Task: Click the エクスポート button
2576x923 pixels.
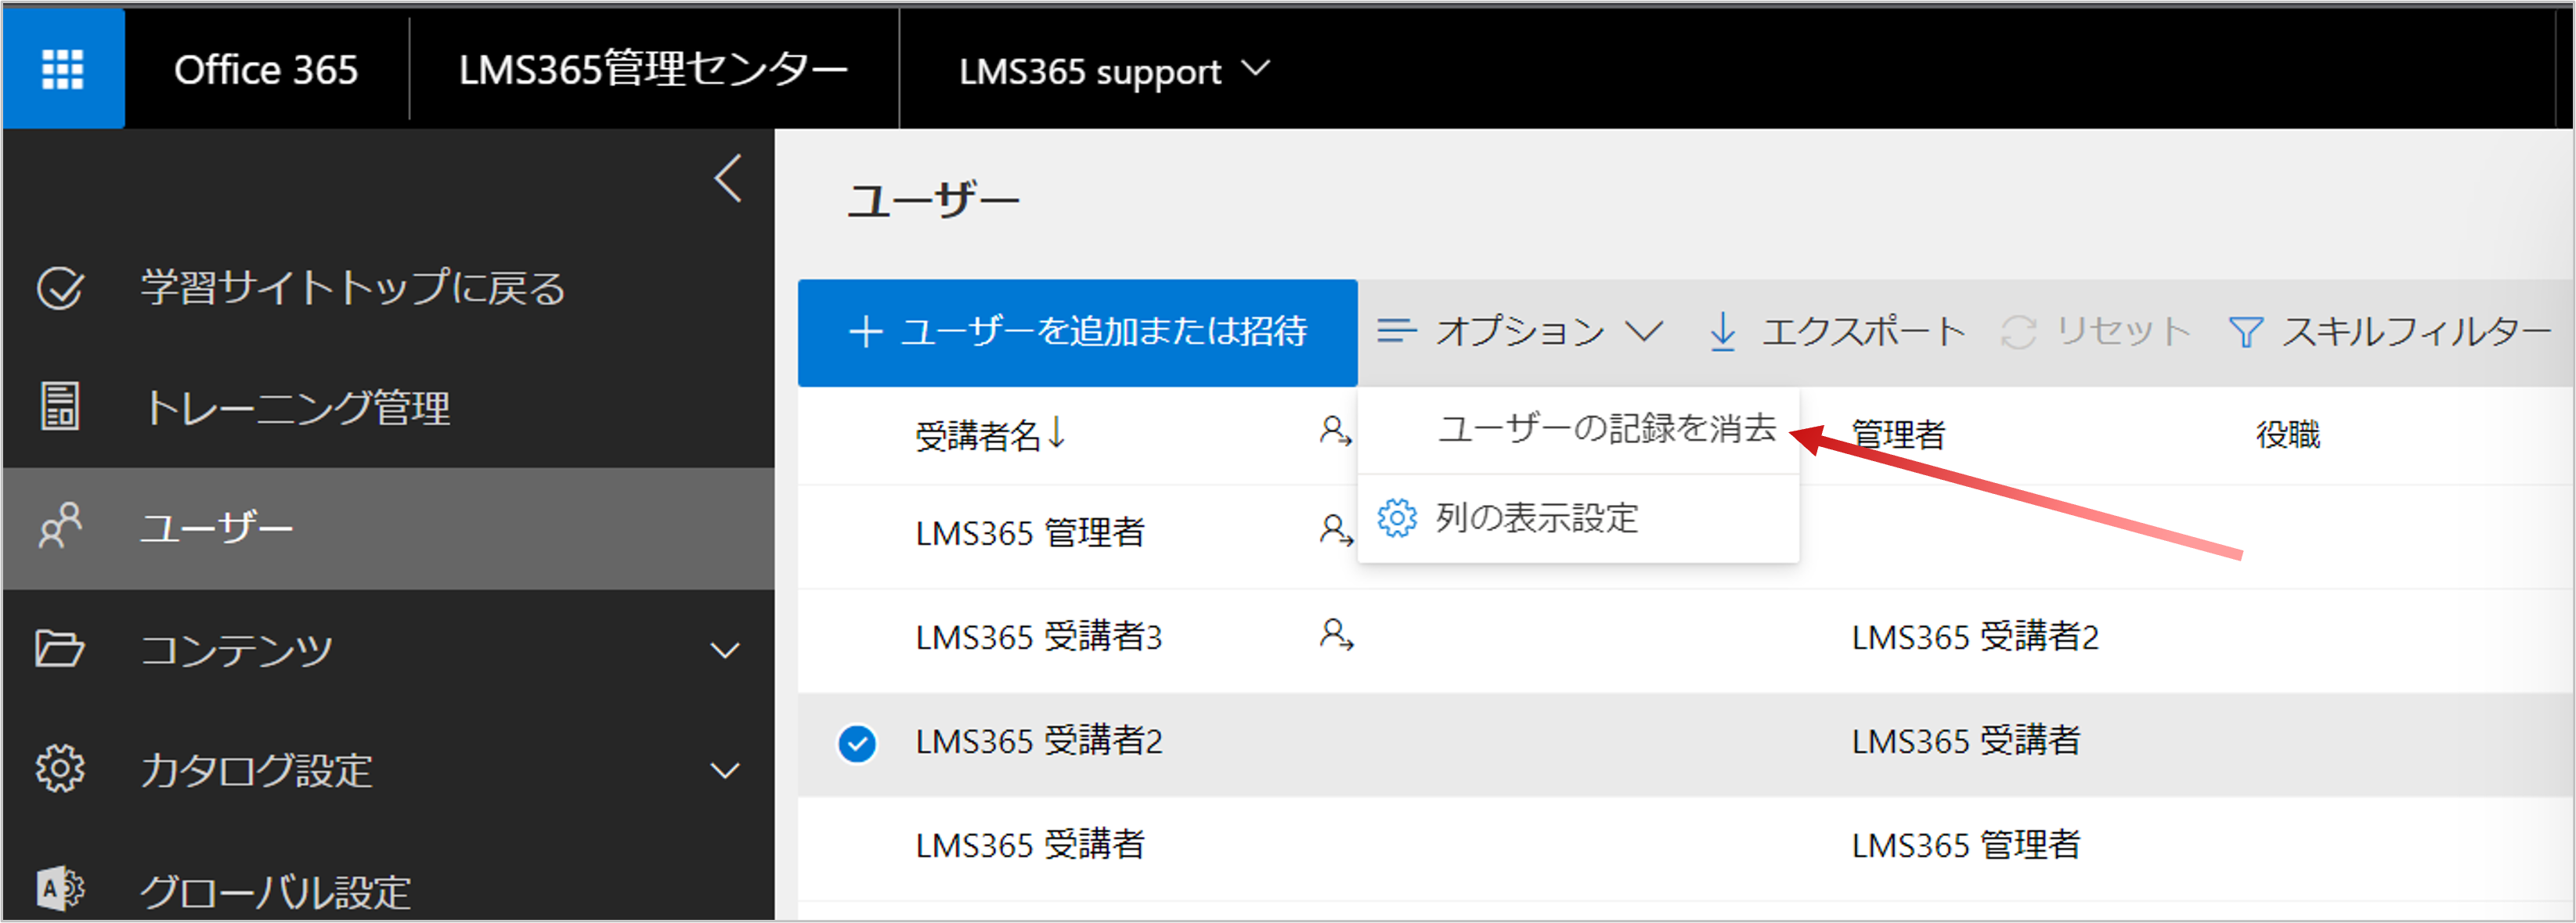Action: (x=1836, y=331)
